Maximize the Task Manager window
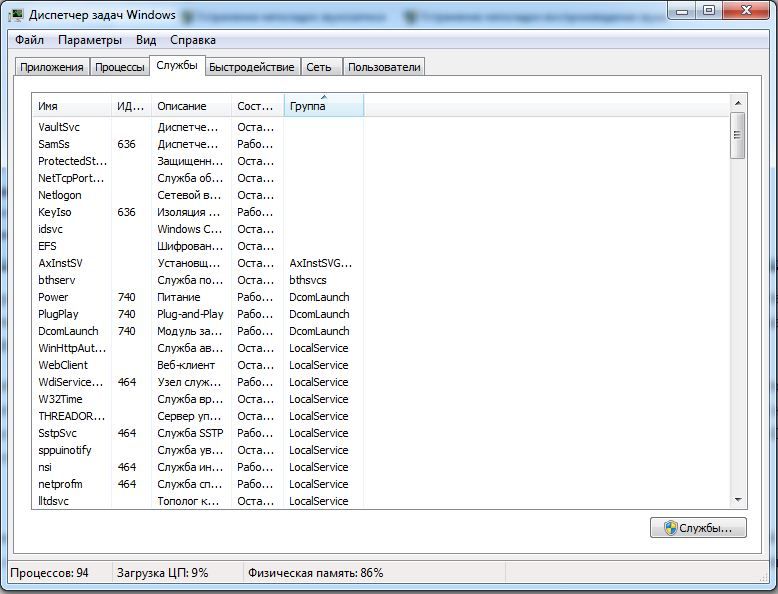 click(x=710, y=10)
